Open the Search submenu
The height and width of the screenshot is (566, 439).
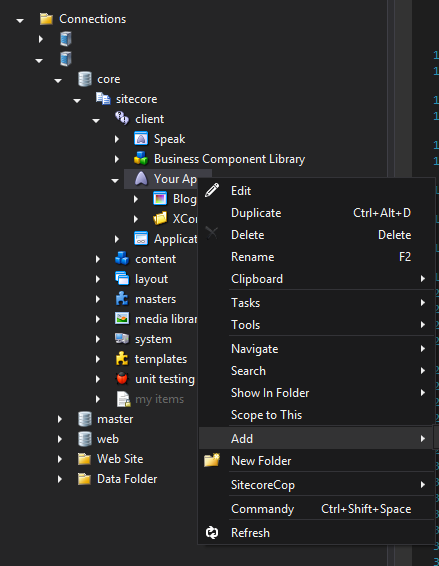point(316,371)
